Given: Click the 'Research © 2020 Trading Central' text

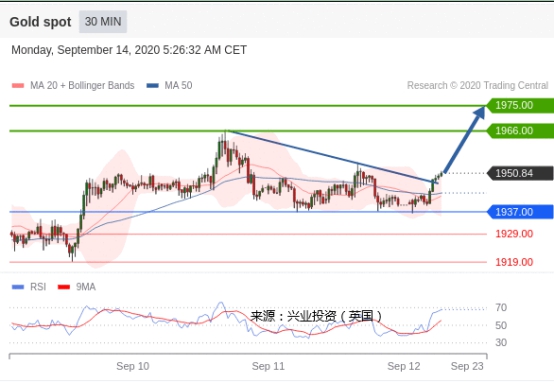Looking at the screenshot, I should click(478, 86).
